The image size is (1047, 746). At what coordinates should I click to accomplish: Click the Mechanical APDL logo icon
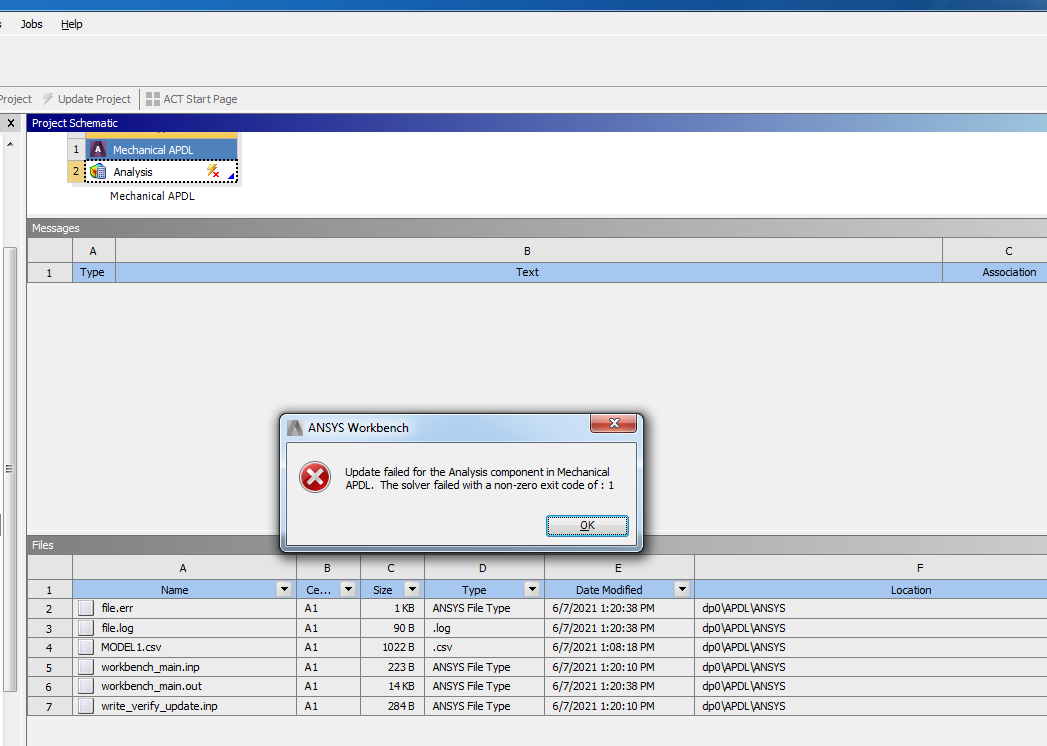97,150
